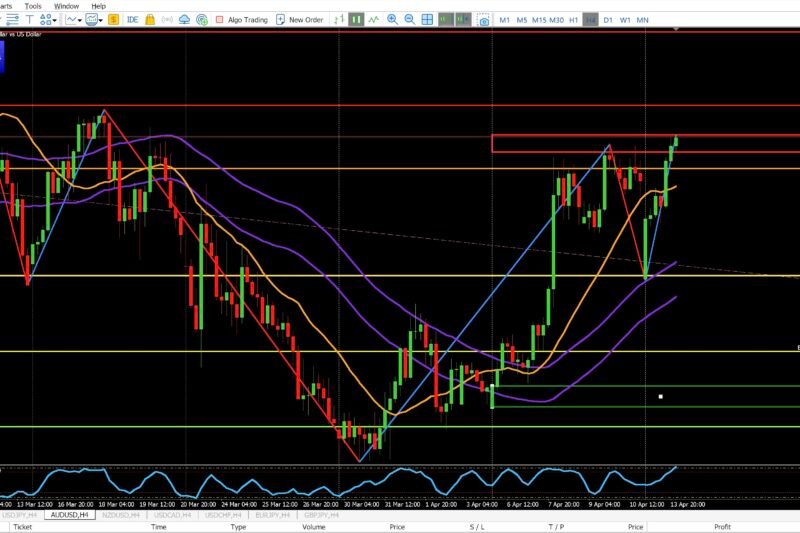Click the white square marker on chart
The width and height of the screenshot is (800, 533).
pyautogui.click(x=661, y=396)
